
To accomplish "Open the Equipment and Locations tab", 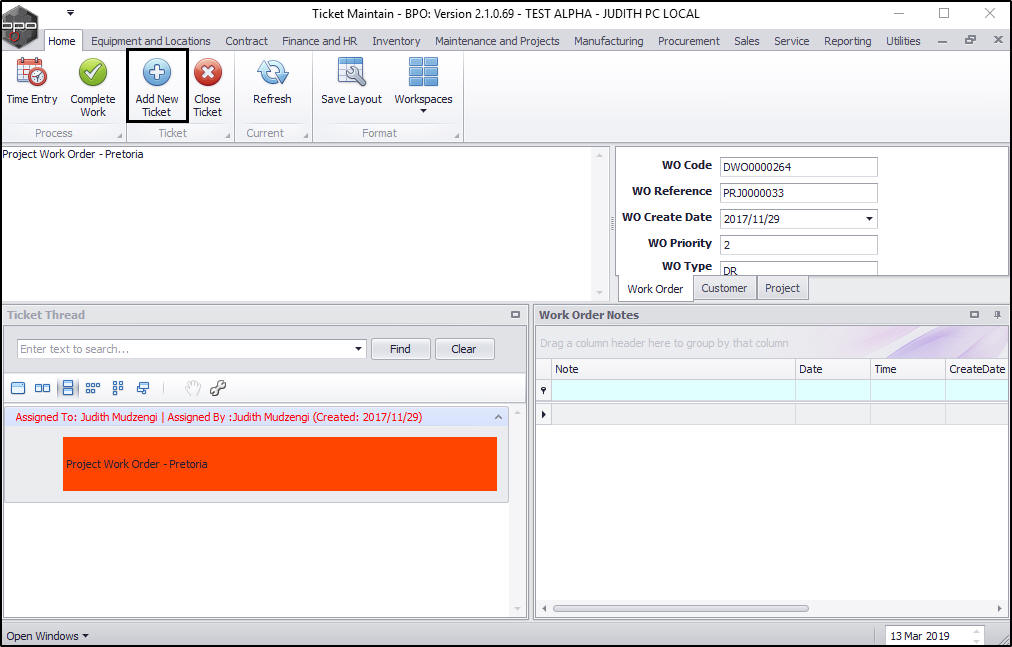I will [150, 41].
